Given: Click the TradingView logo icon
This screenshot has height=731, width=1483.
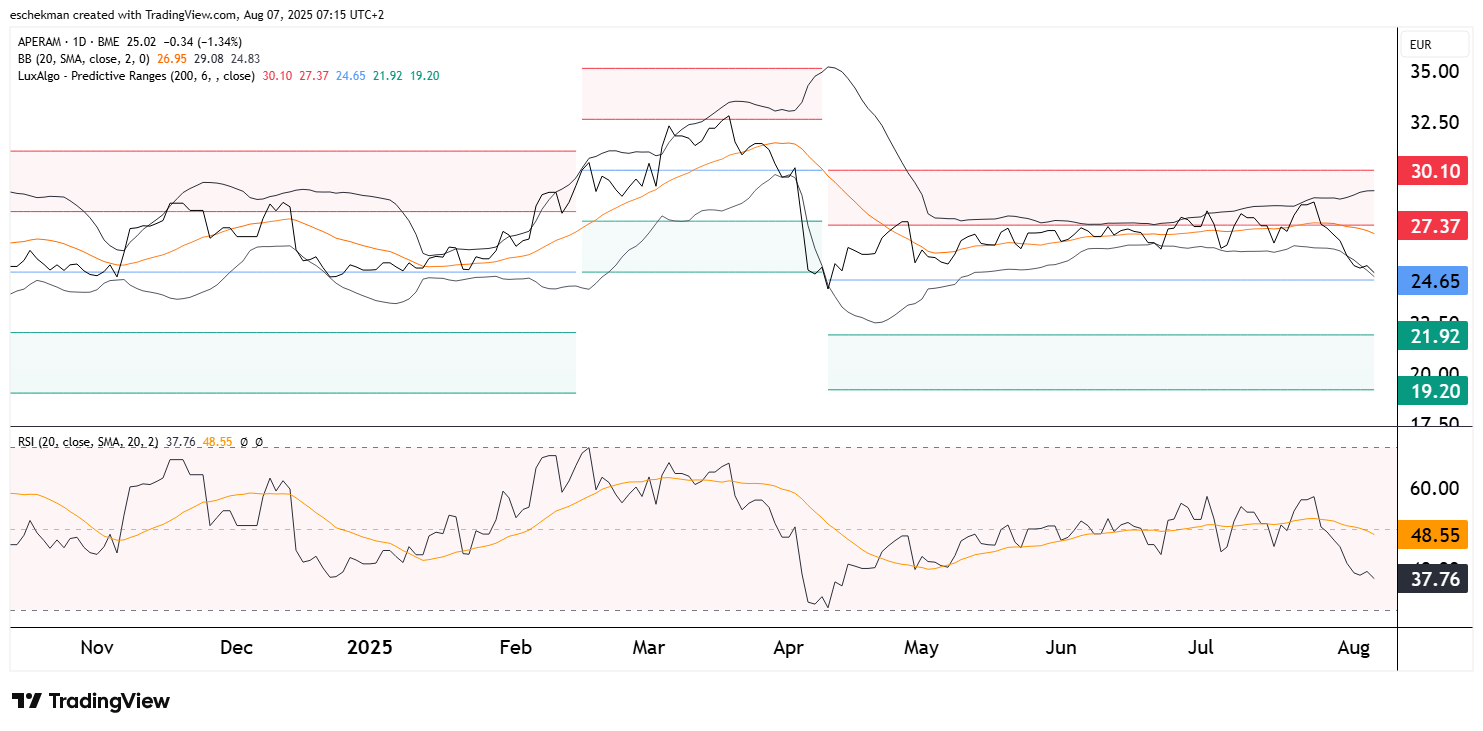Looking at the screenshot, I should click(x=27, y=701).
